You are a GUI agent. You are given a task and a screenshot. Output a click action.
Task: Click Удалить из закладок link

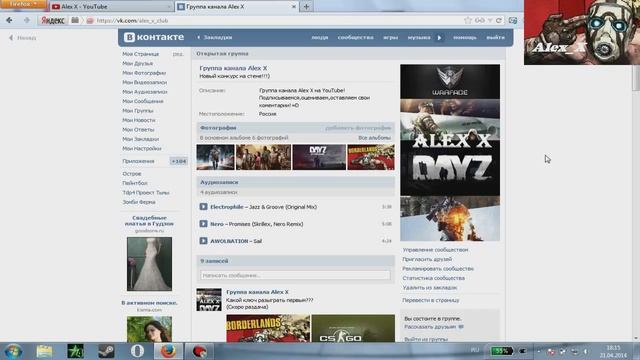pos(430,288)
